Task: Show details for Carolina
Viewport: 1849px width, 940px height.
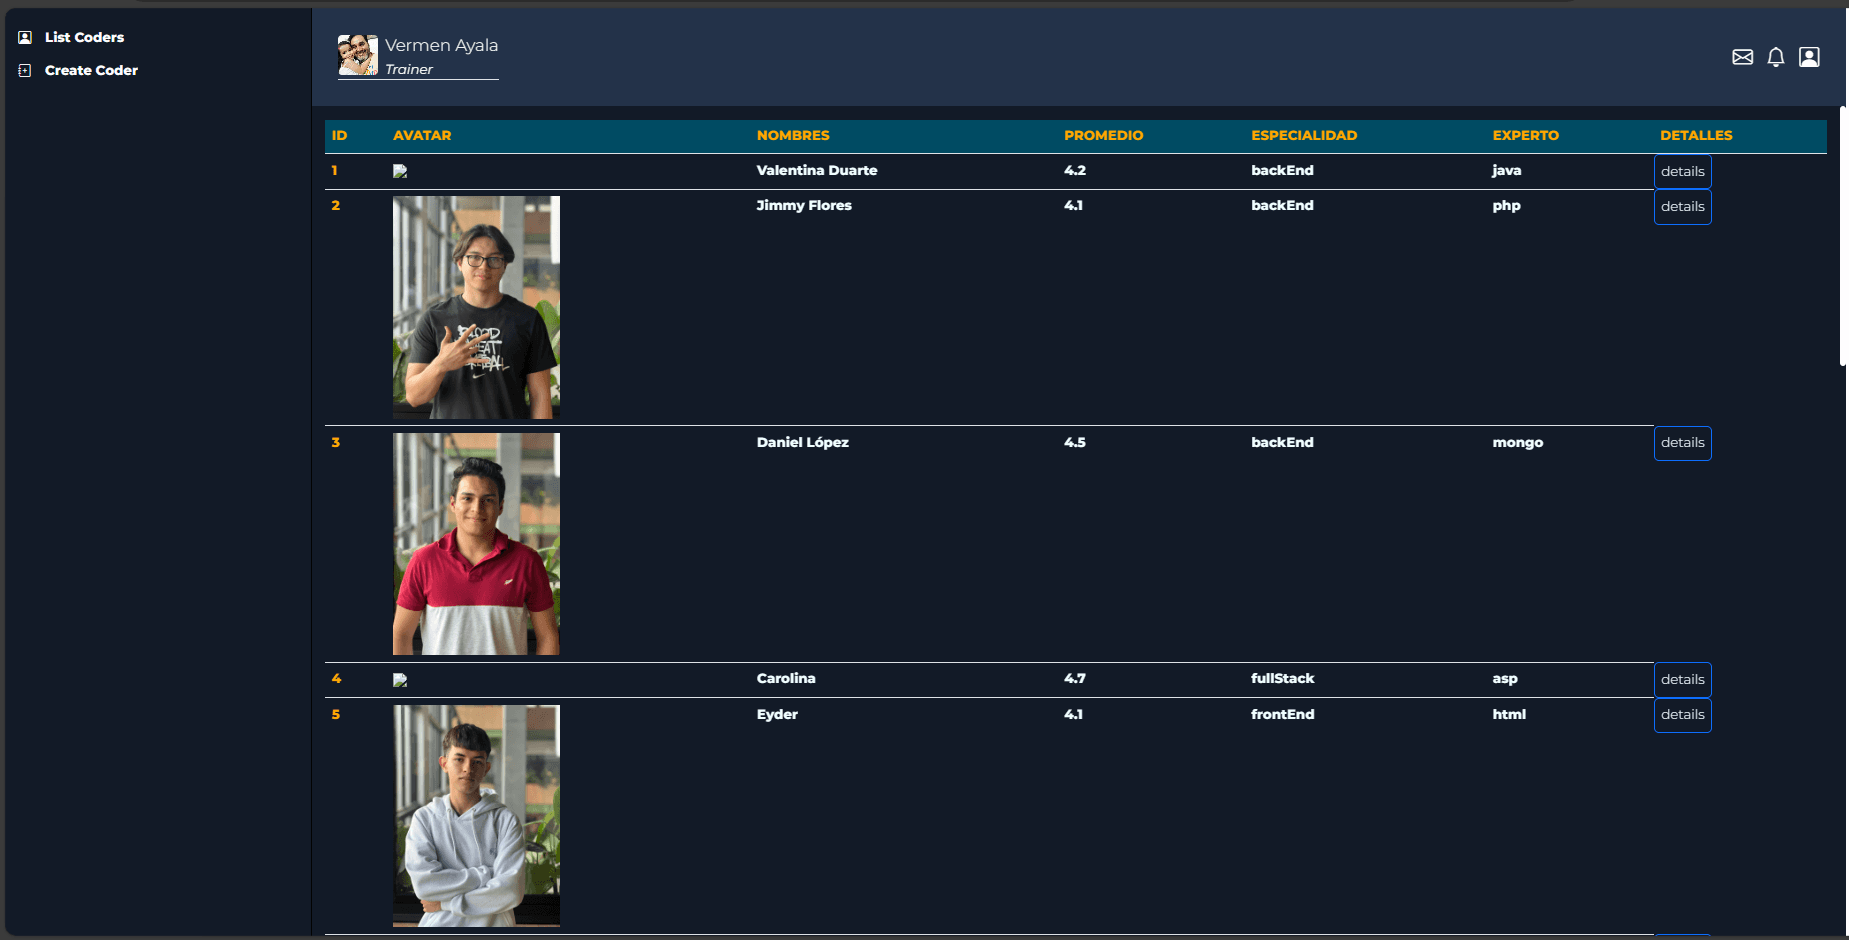Action: point(1682,680)
